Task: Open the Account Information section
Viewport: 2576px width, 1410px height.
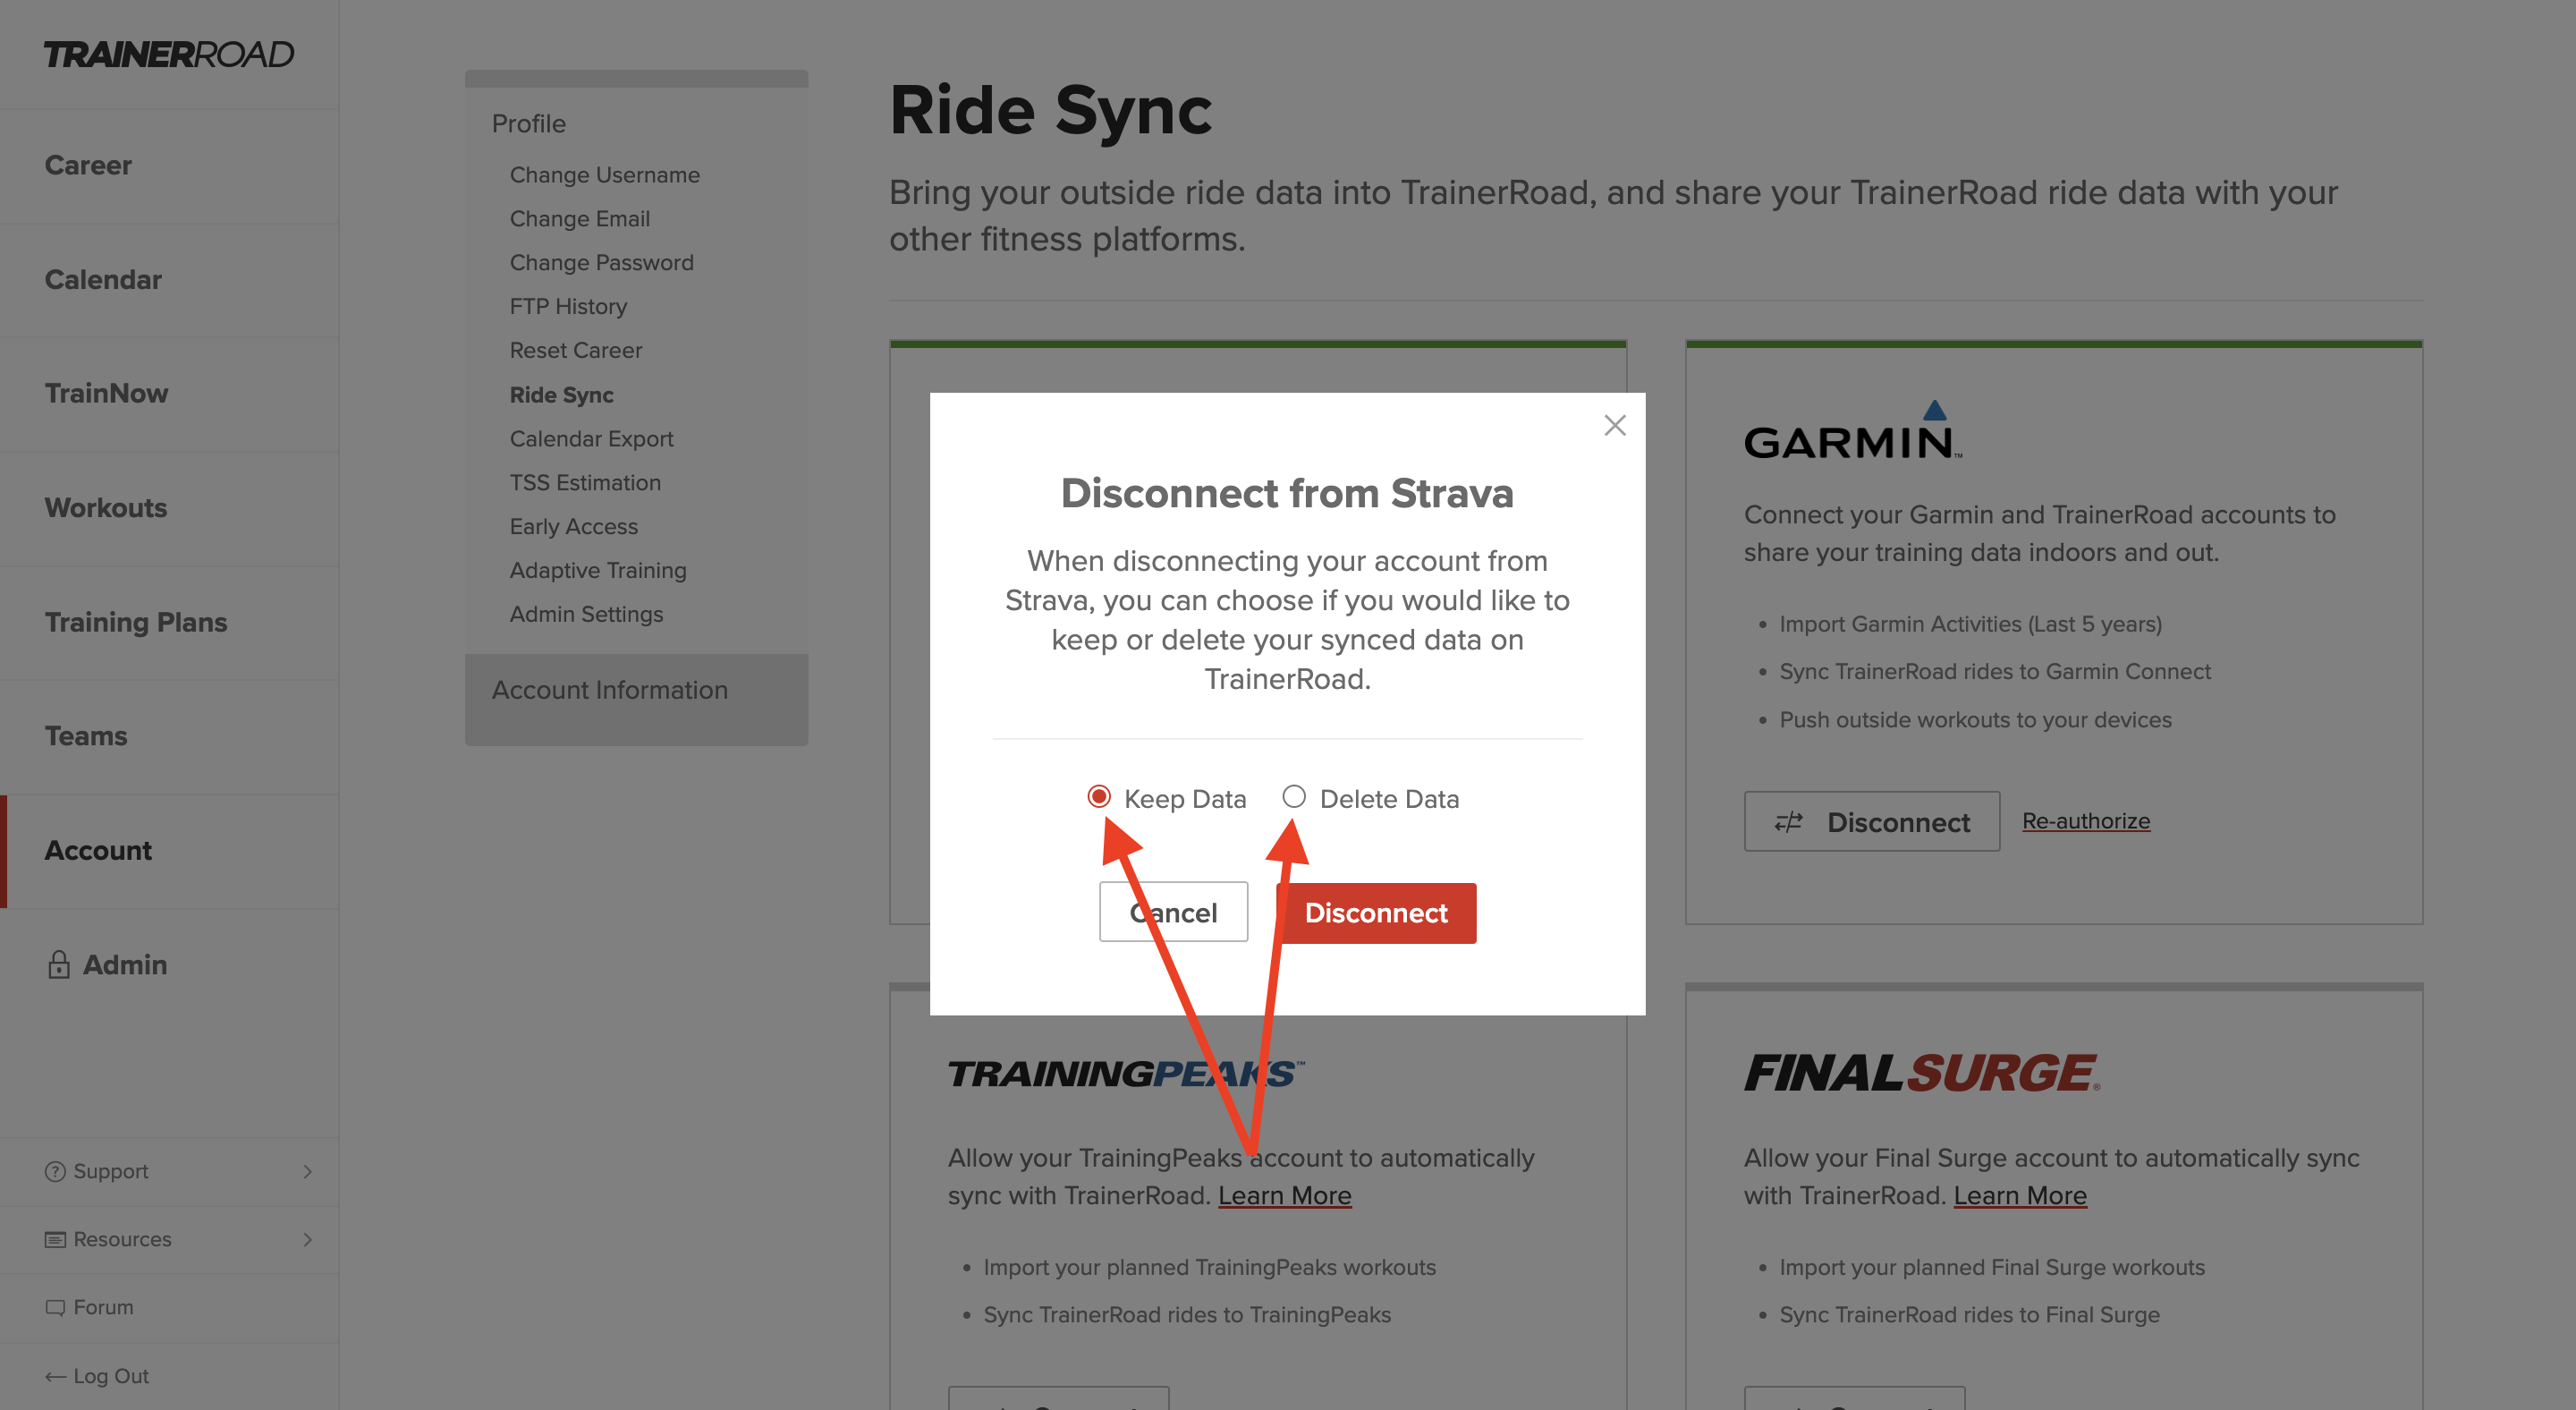Action: (610, 689)
